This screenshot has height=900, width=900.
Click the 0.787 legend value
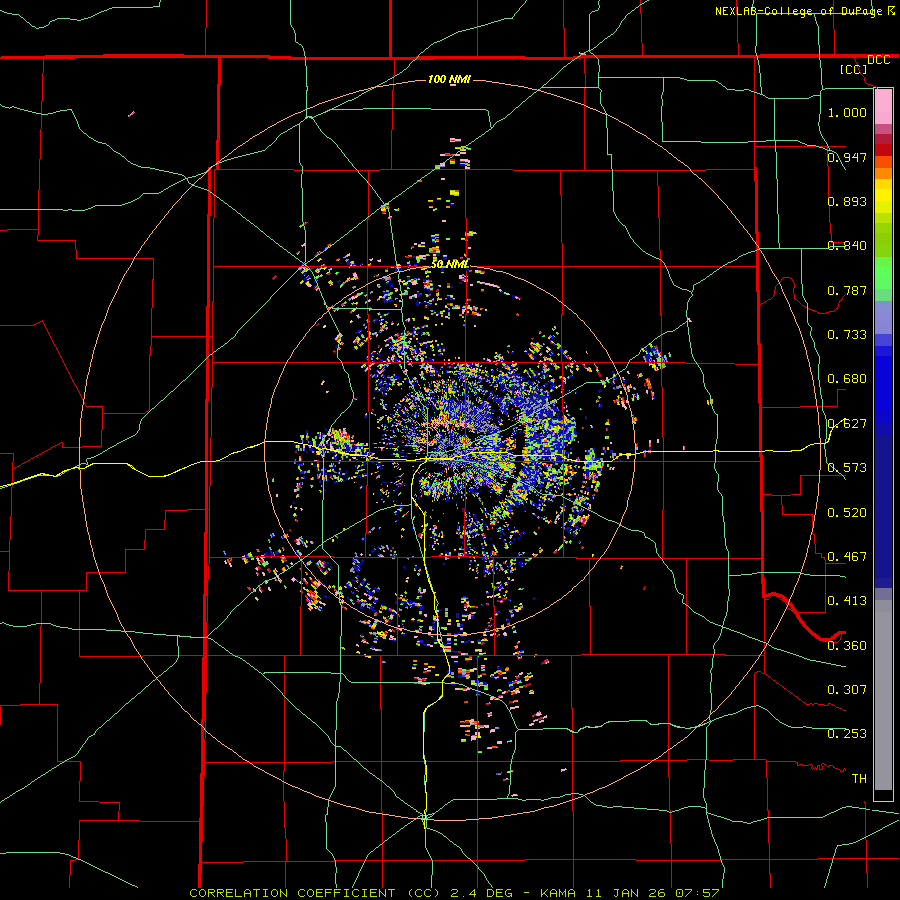point(847,290)
